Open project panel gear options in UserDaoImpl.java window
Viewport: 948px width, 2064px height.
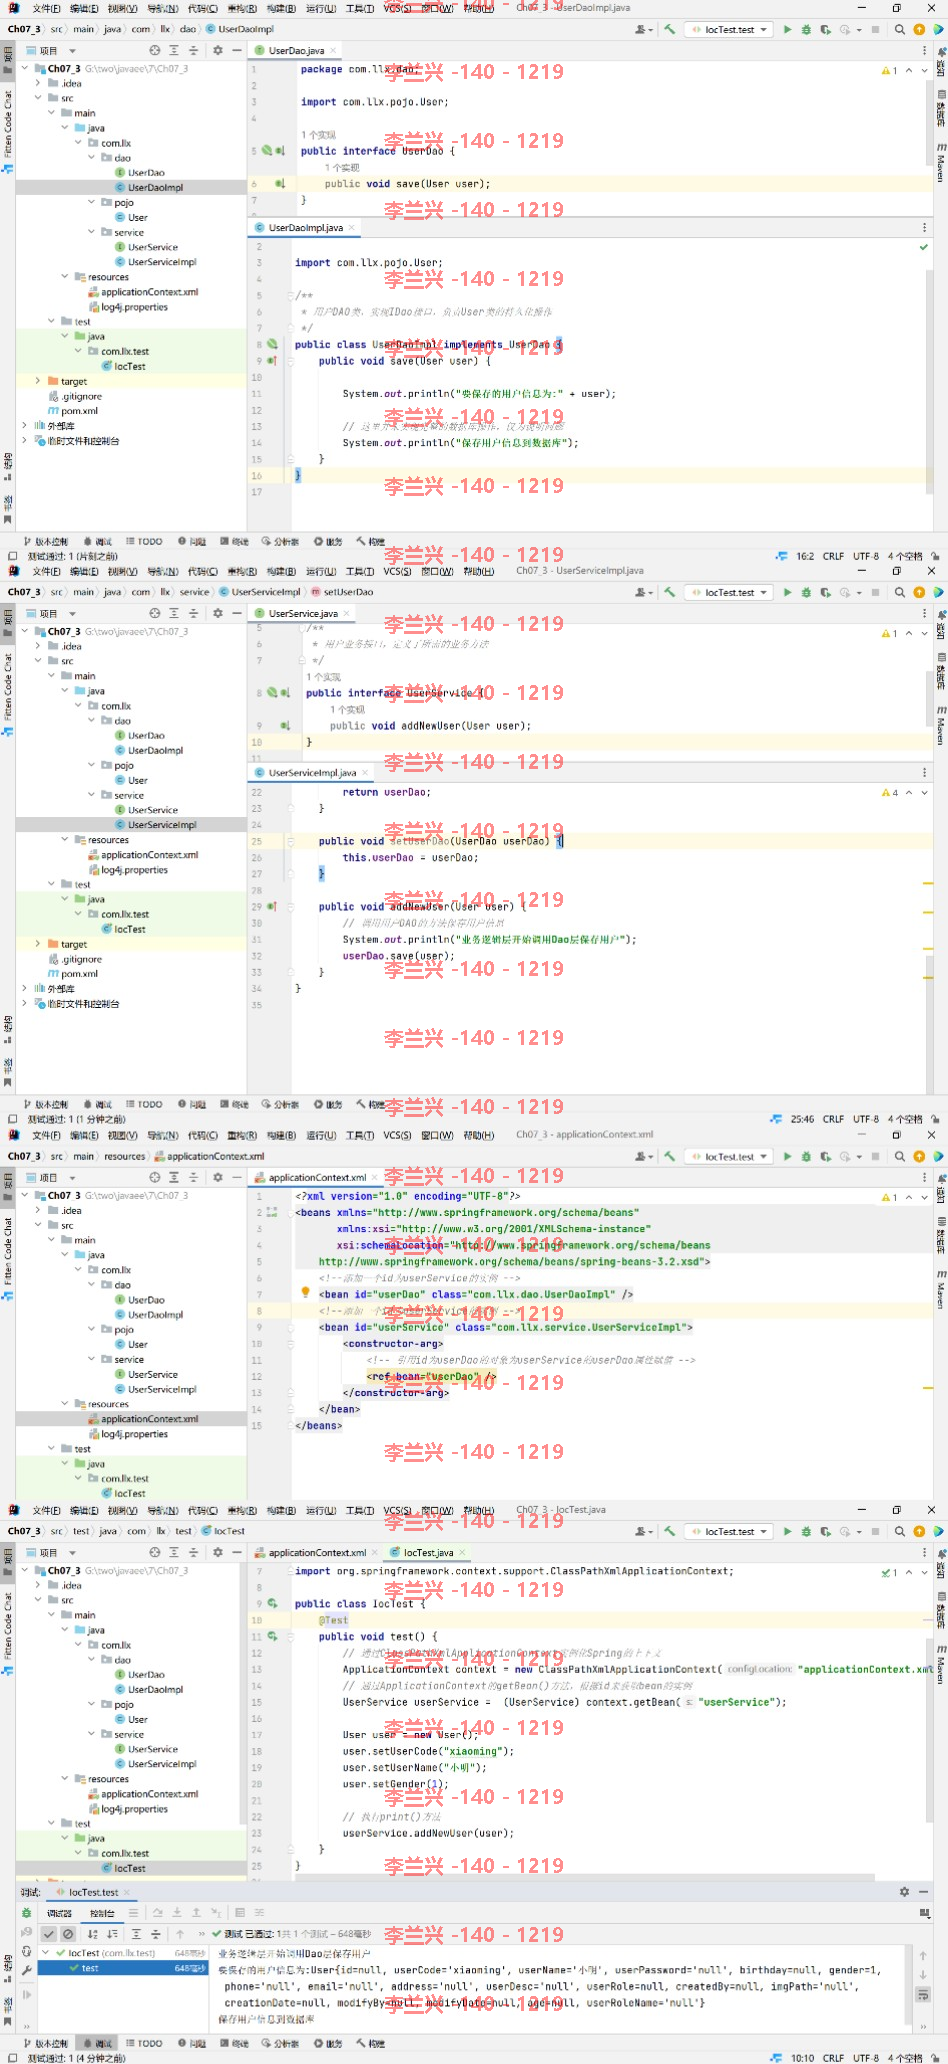coord(217,50)
